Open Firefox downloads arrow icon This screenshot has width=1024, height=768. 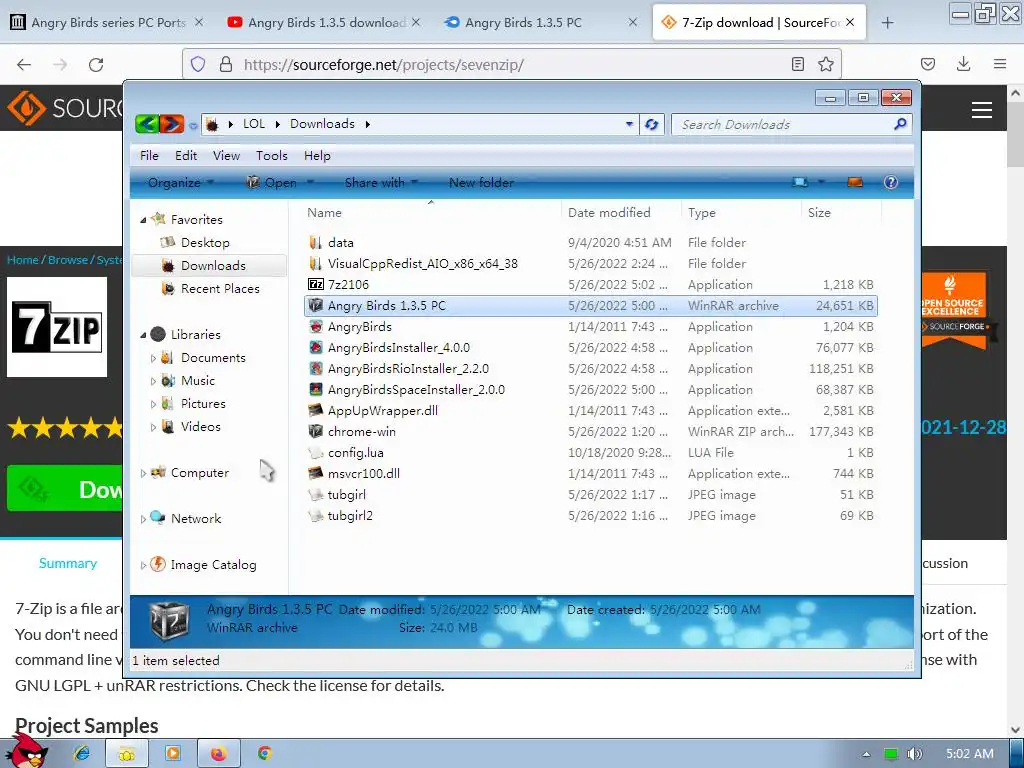pos(963,64)
